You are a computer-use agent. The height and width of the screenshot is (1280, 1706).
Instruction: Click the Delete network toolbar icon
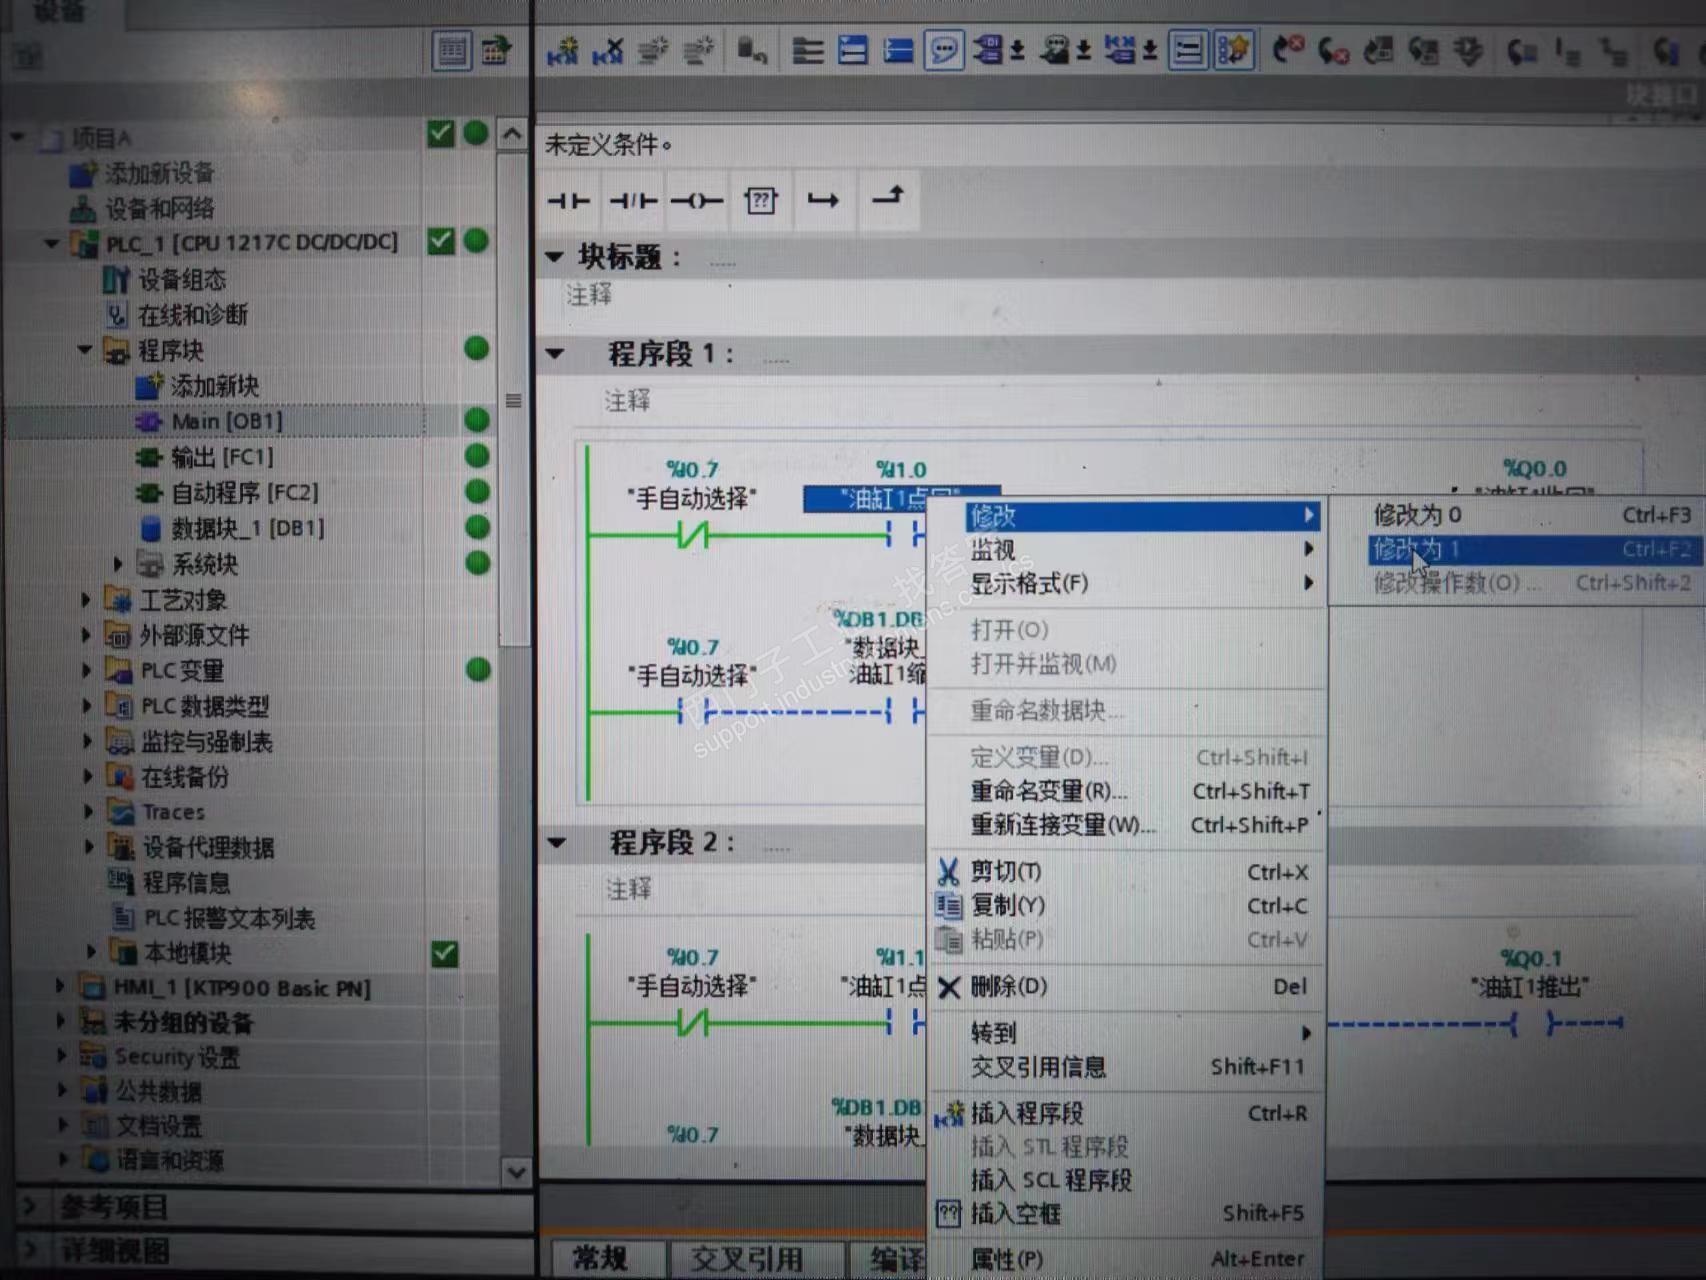pos(607,50)
